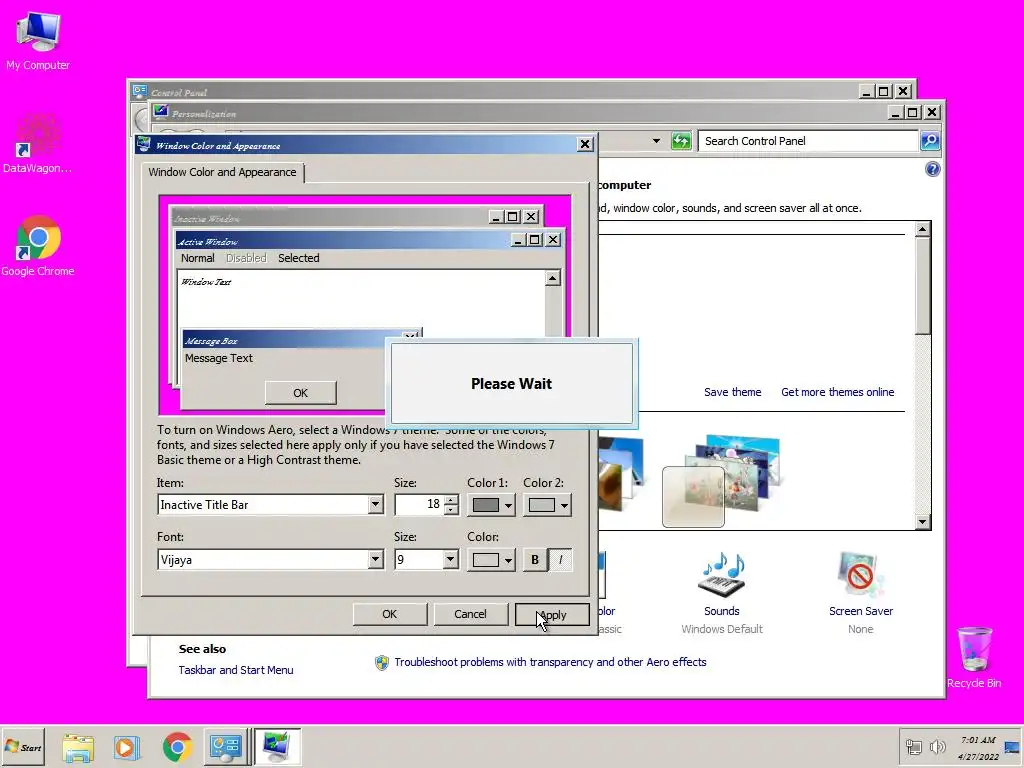Click OK at the dialog bottom

[389, 614]
